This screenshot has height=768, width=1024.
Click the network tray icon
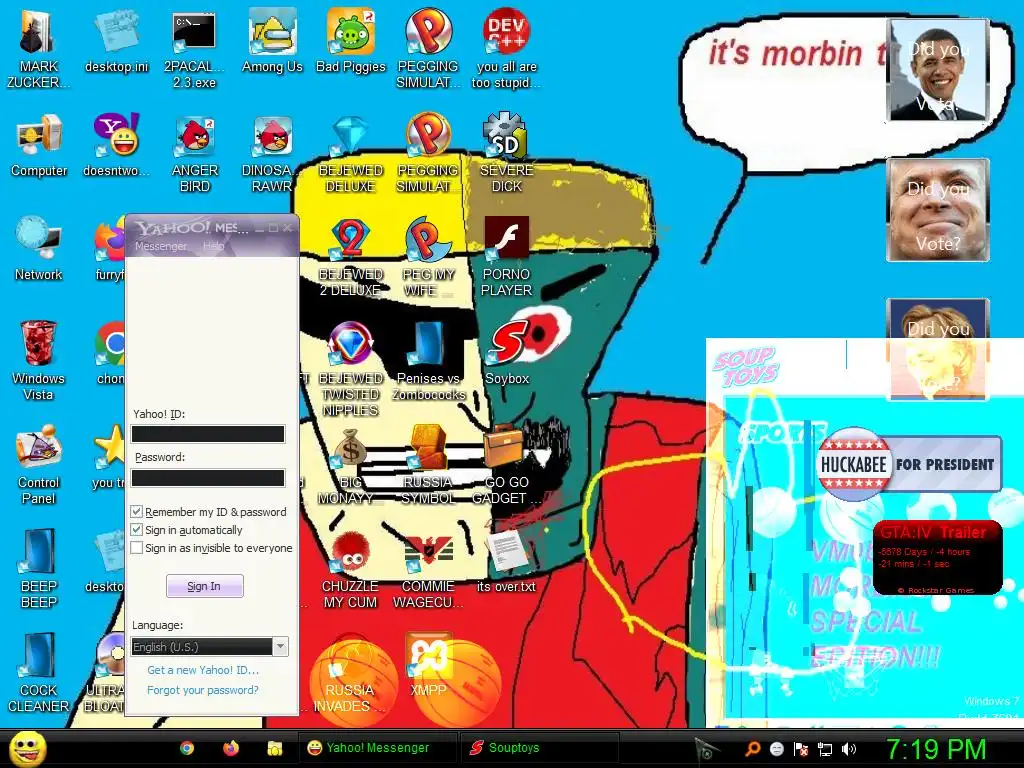point(825,749)
